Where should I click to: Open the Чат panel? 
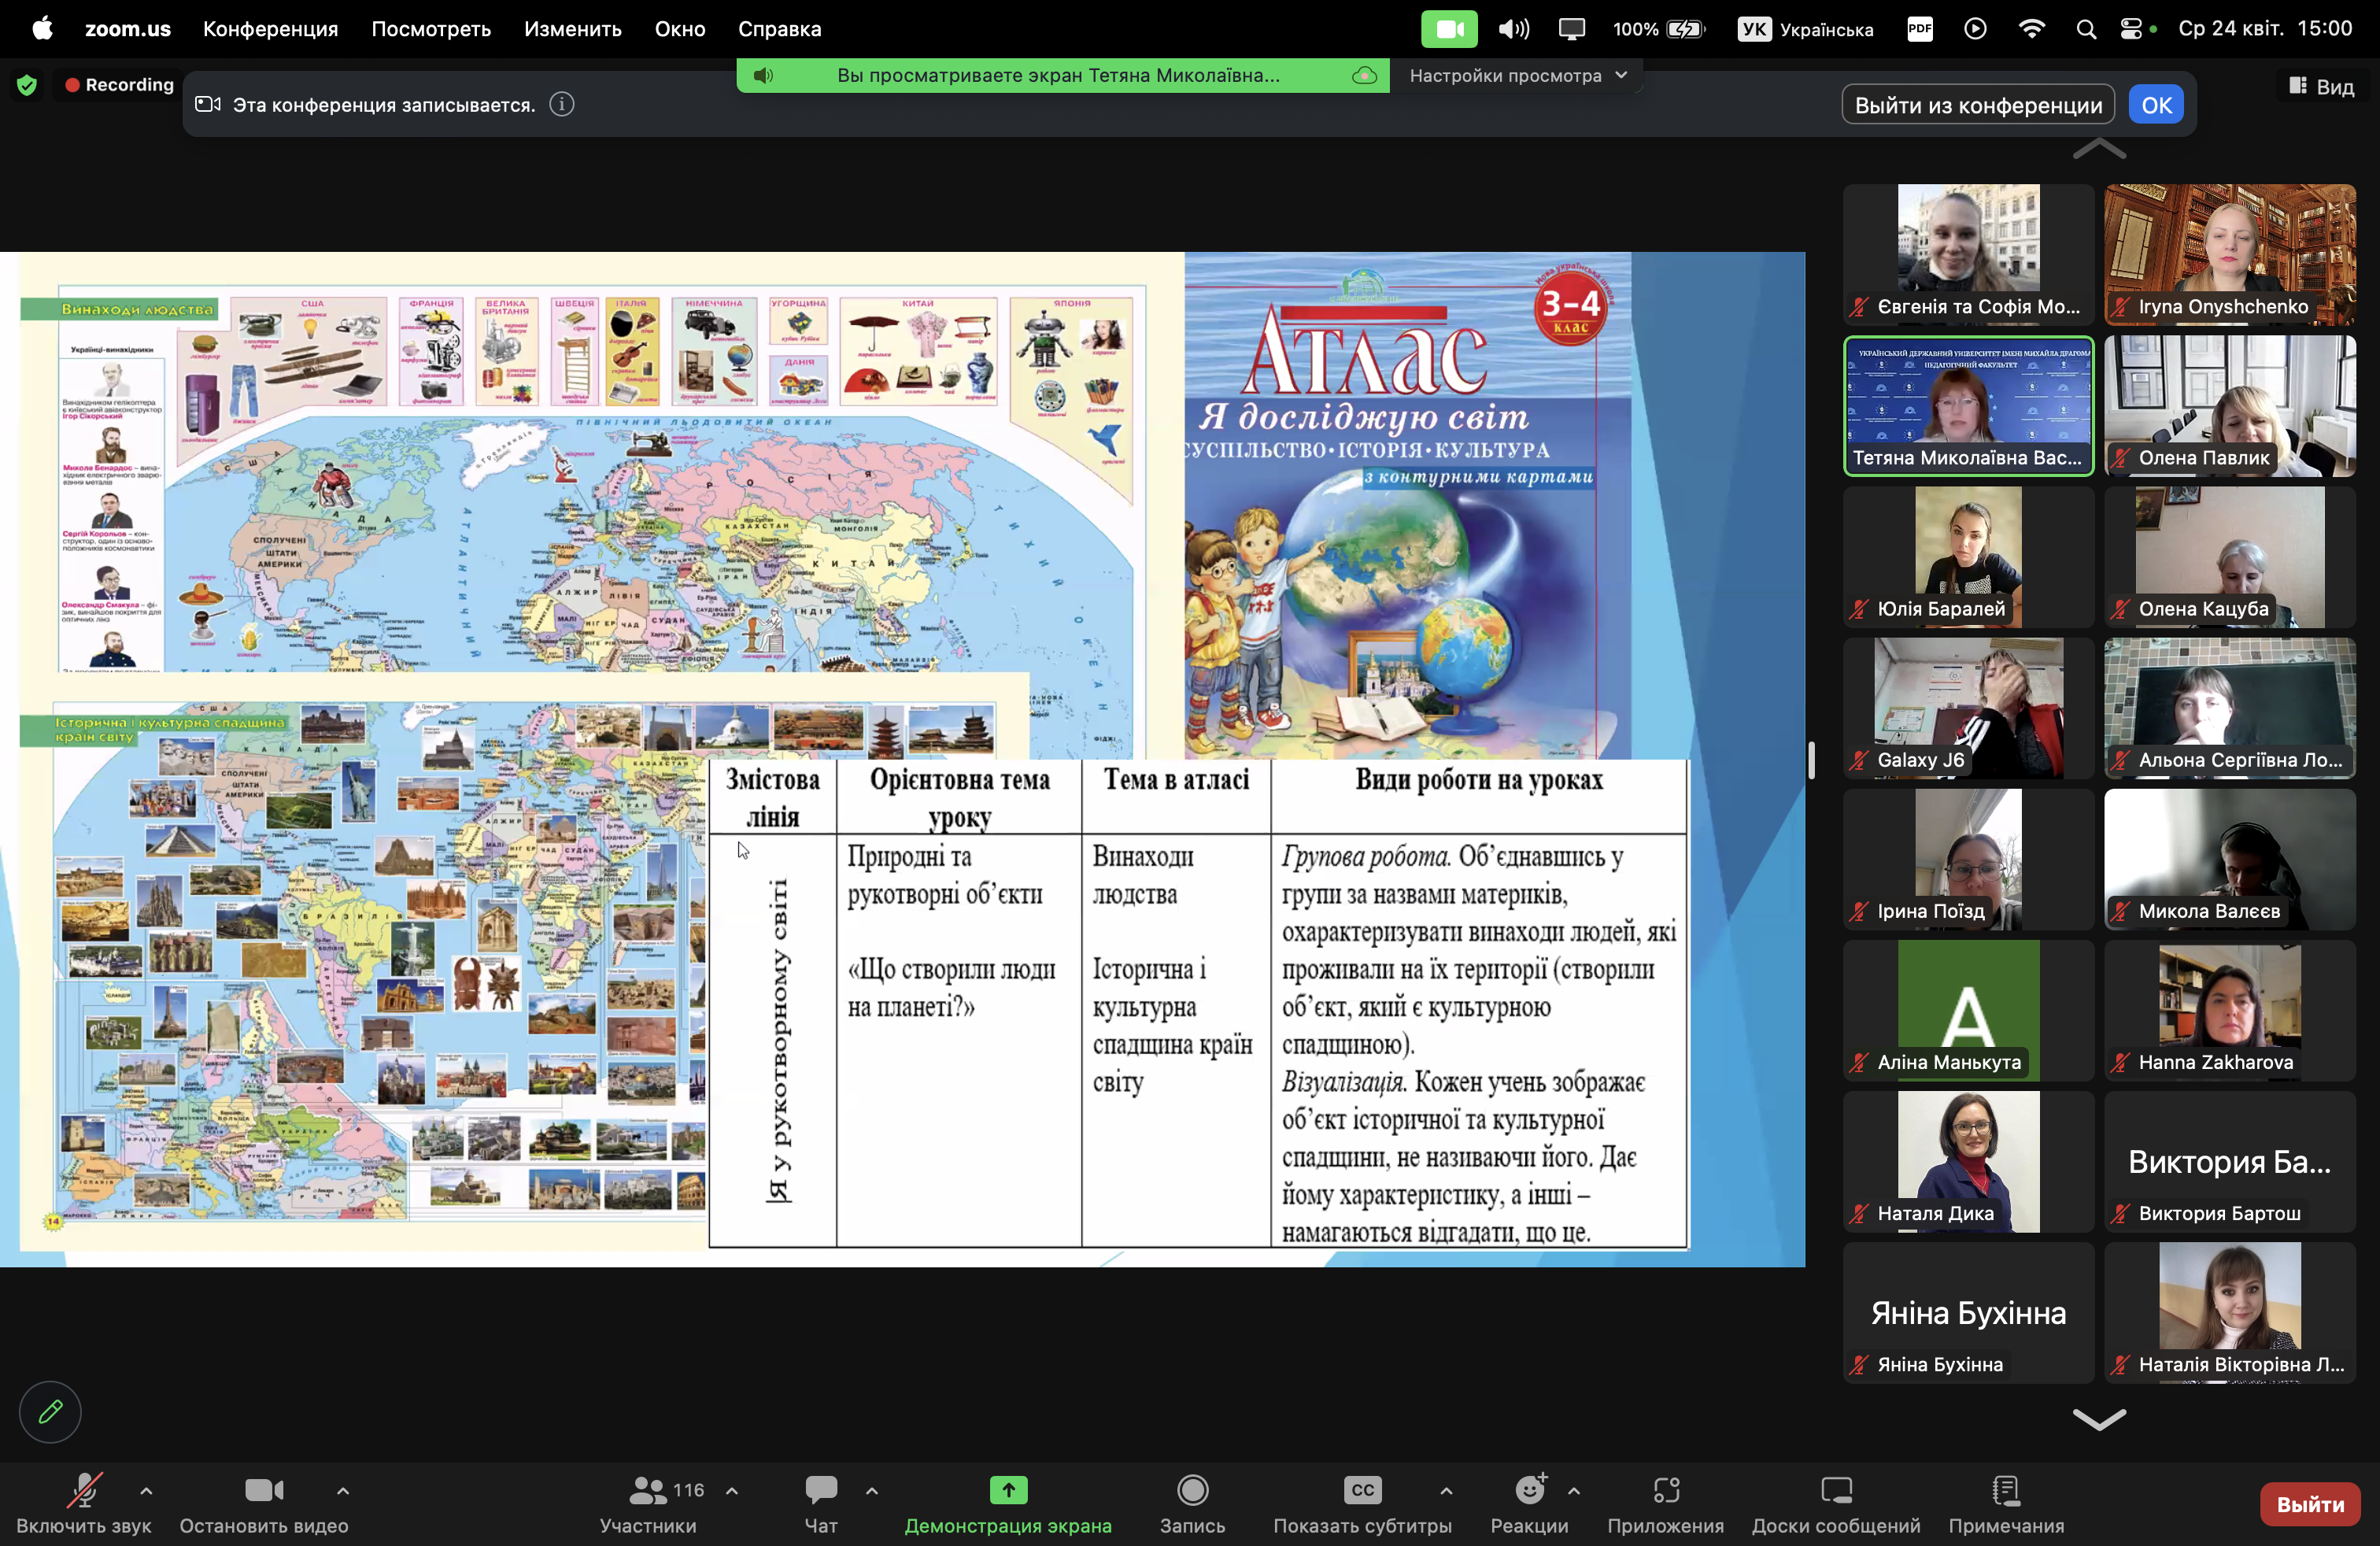[821, 1503]
